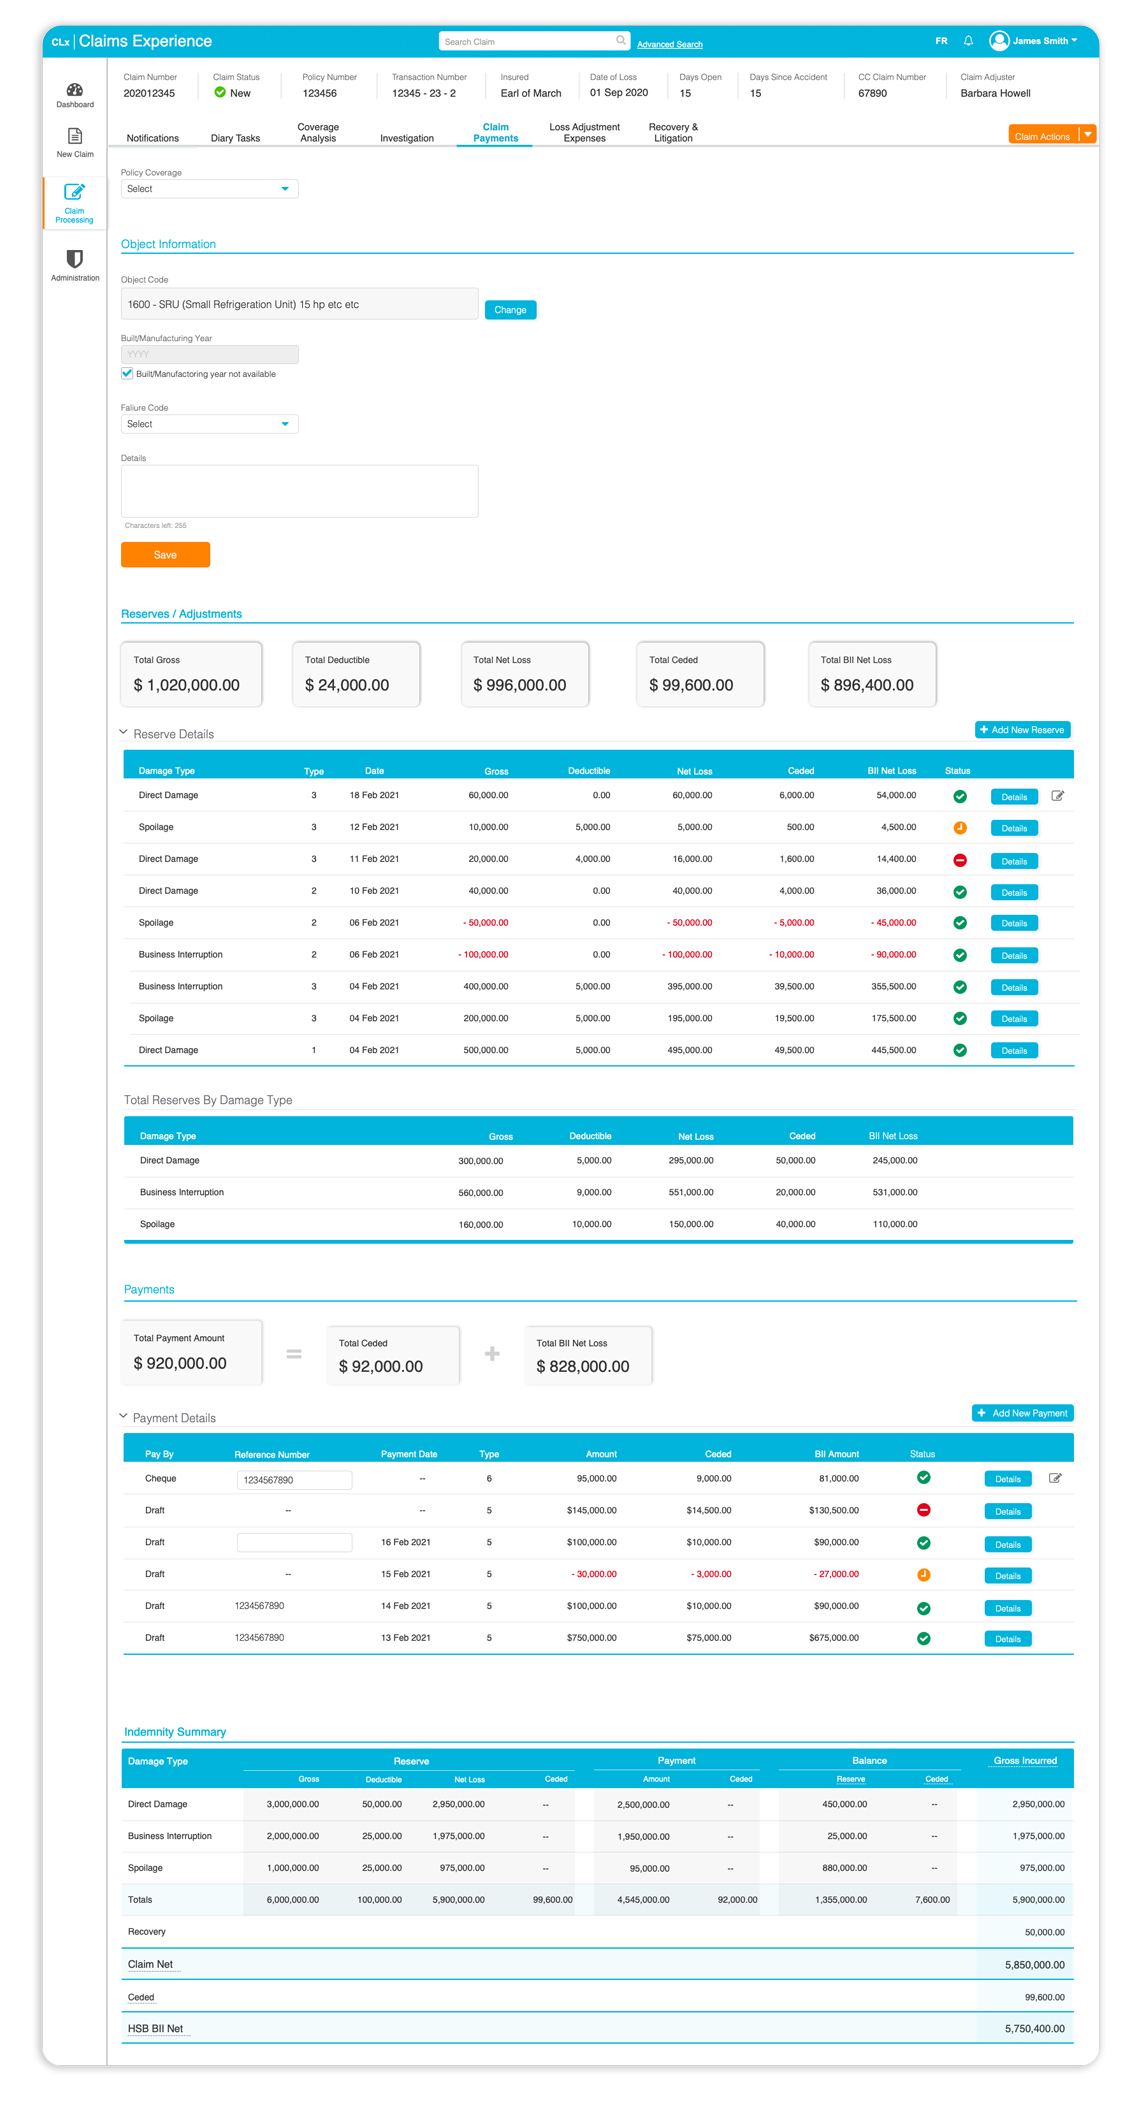Toggle Built/Manufacturing year not available checkbox

pos(127,373)
